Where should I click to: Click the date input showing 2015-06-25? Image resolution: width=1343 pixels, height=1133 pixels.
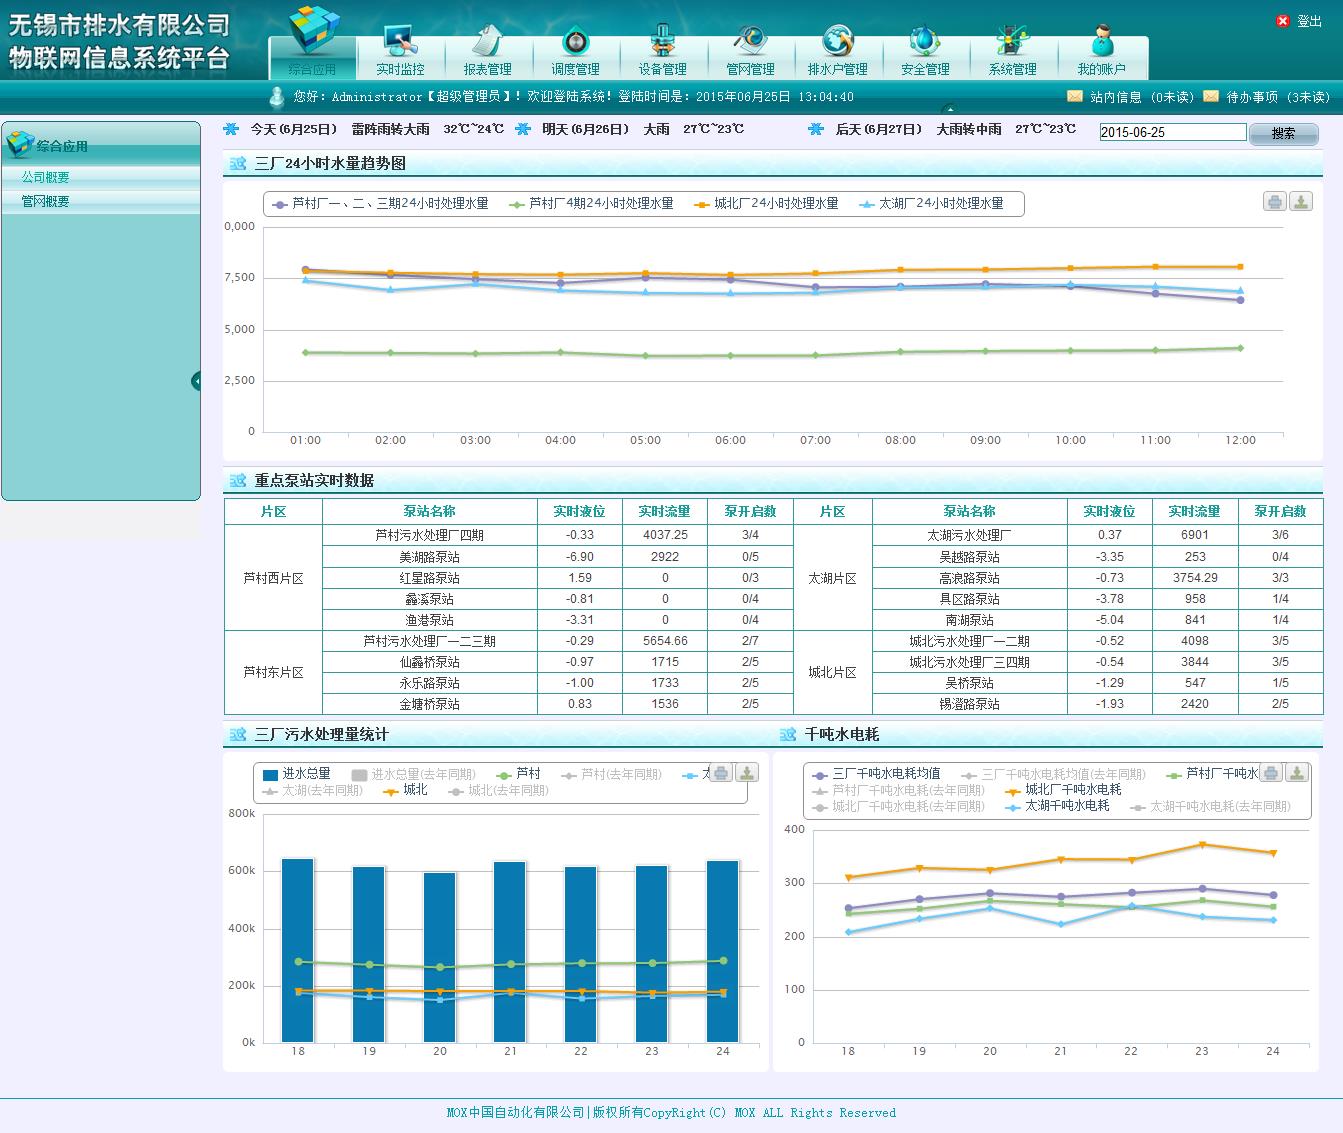pos(1173,132)
